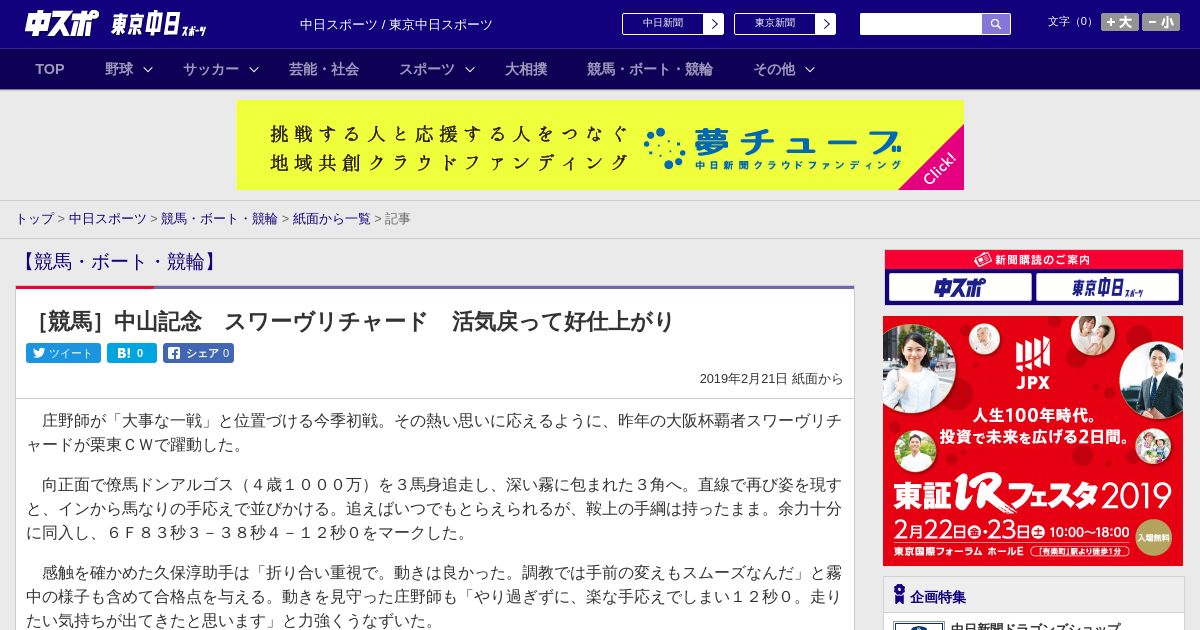Image resolution: width=1200 pixels, height=630 pixels.
Task: Open the 中日新聞 link button
Action: click(662, 24)
